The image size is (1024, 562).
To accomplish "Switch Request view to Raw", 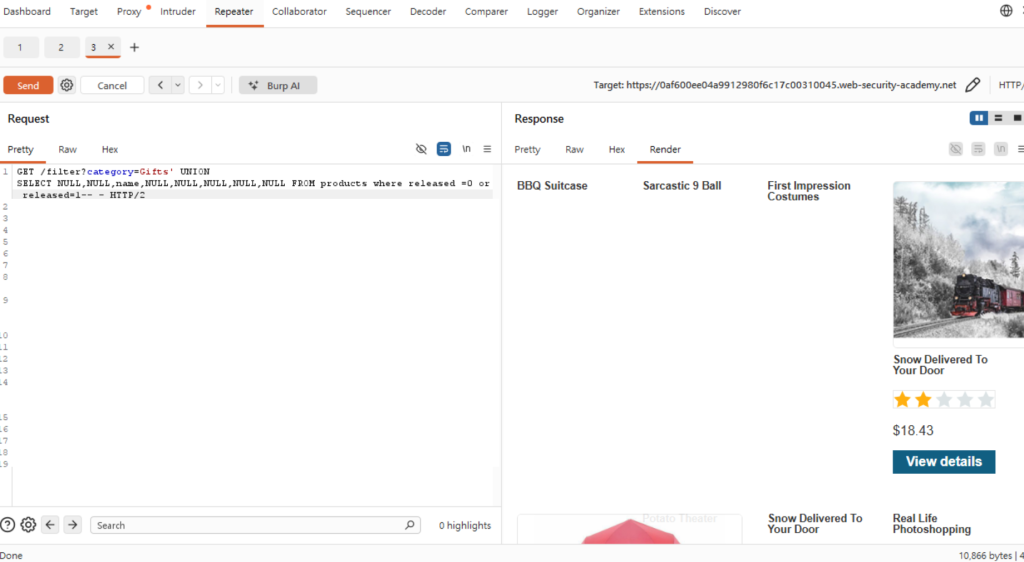I will (67, 149).
